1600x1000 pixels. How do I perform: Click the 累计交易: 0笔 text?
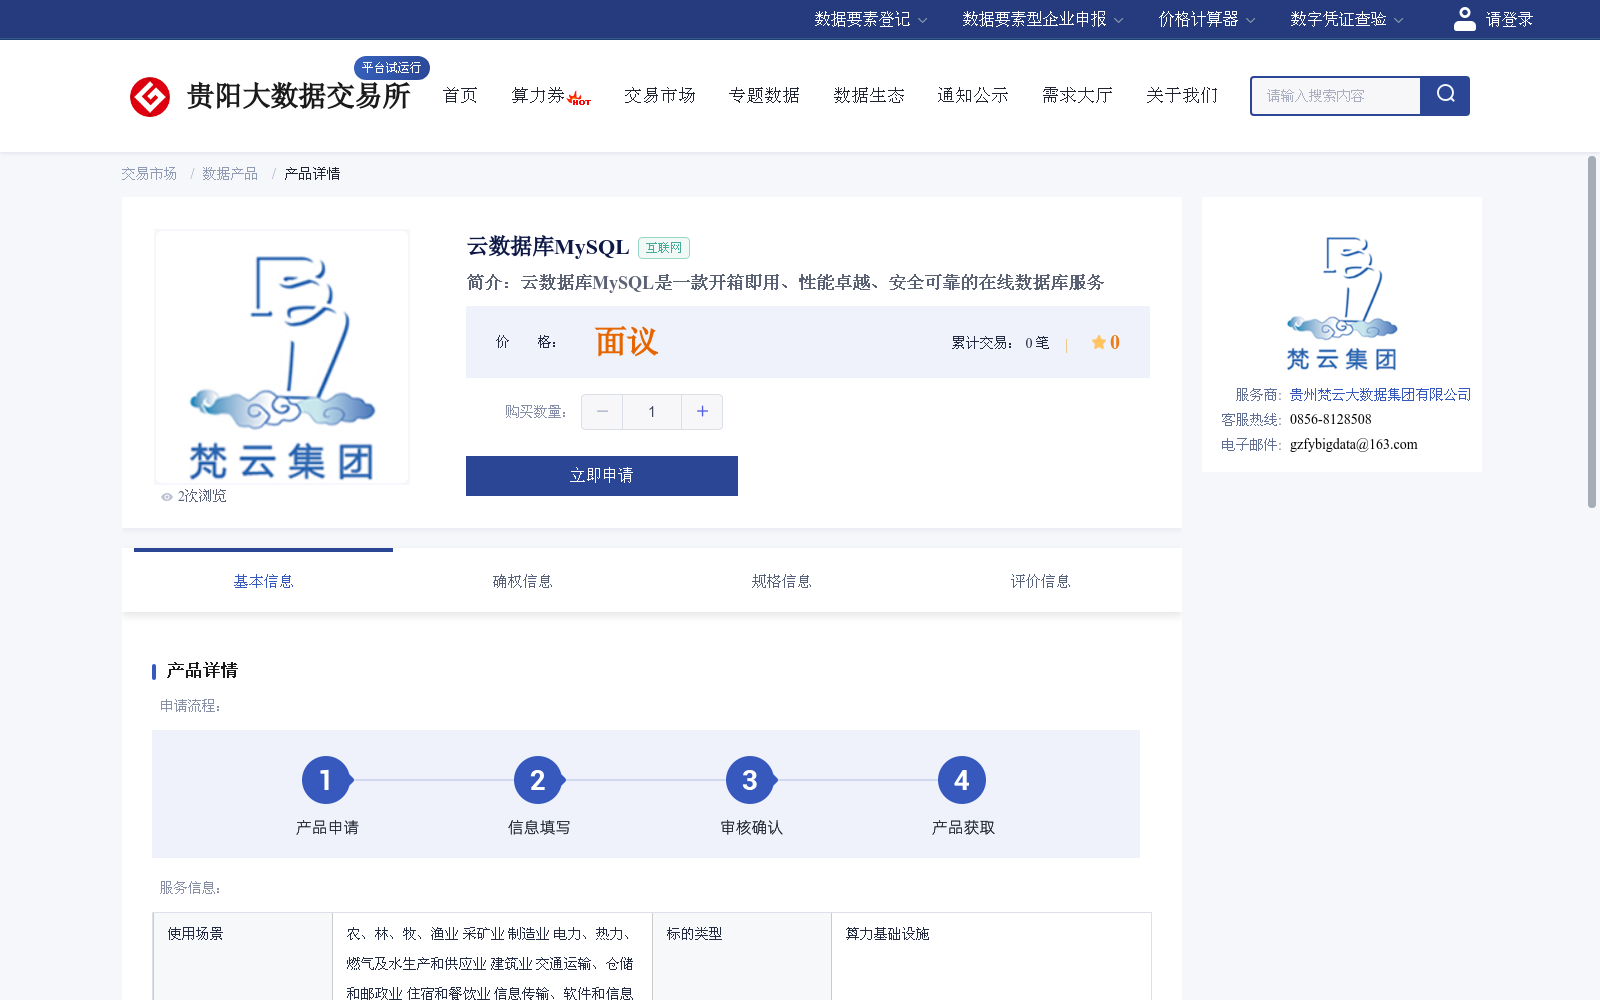[x=1000, y=343]
